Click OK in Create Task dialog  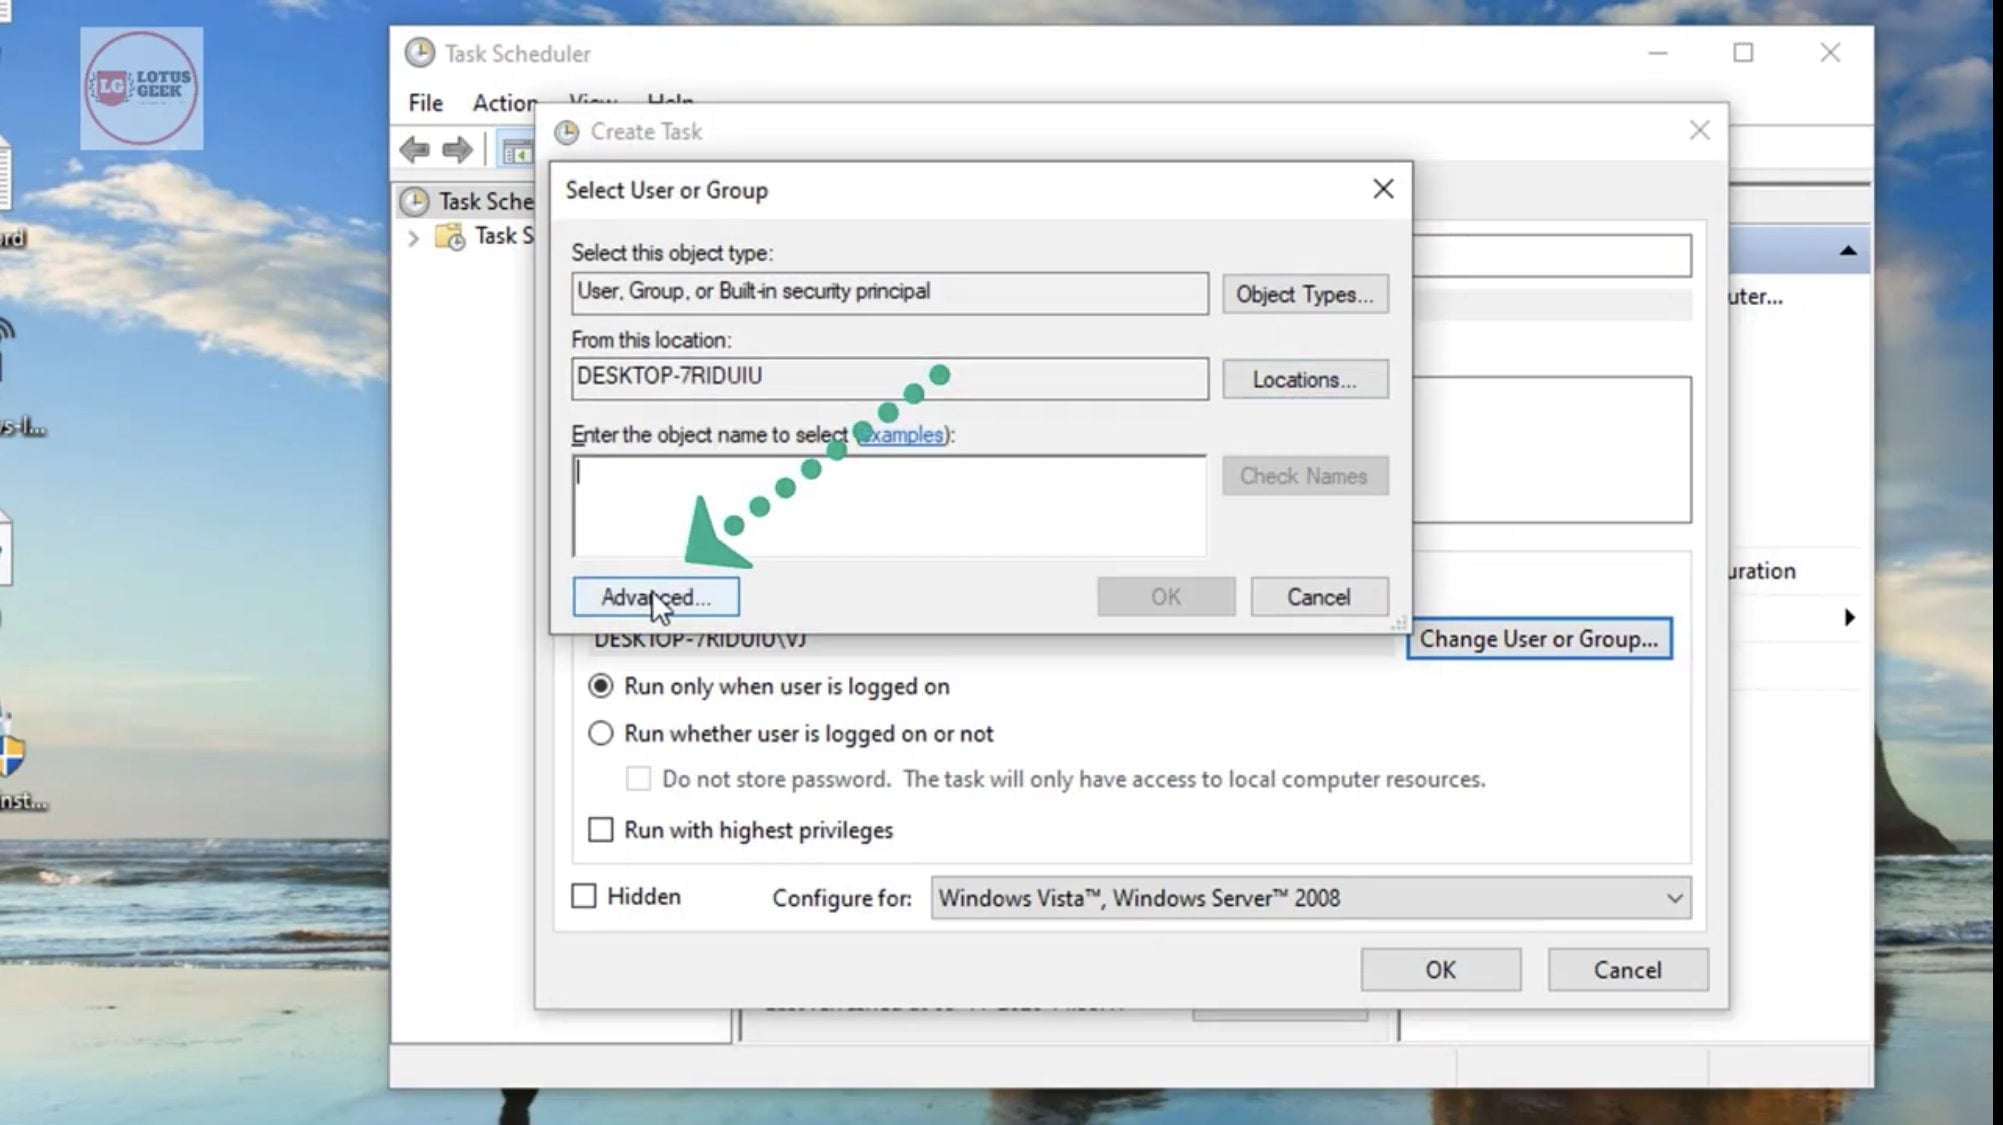coord(1441,969)
